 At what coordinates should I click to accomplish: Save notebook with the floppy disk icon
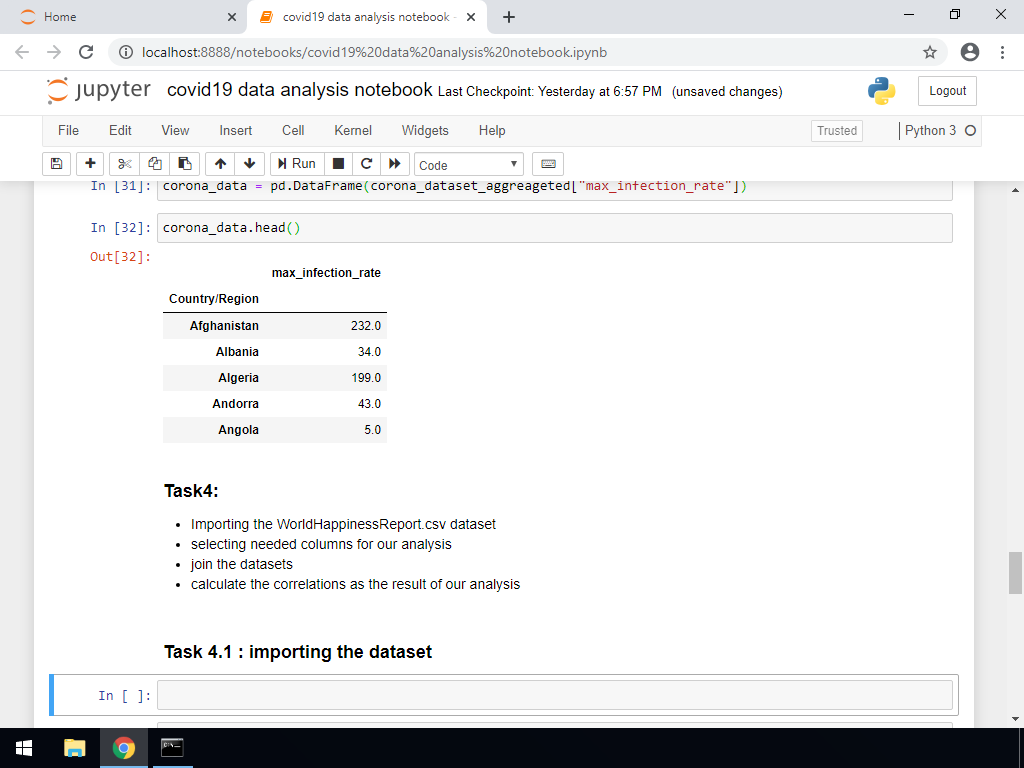[x=56, y=164]
